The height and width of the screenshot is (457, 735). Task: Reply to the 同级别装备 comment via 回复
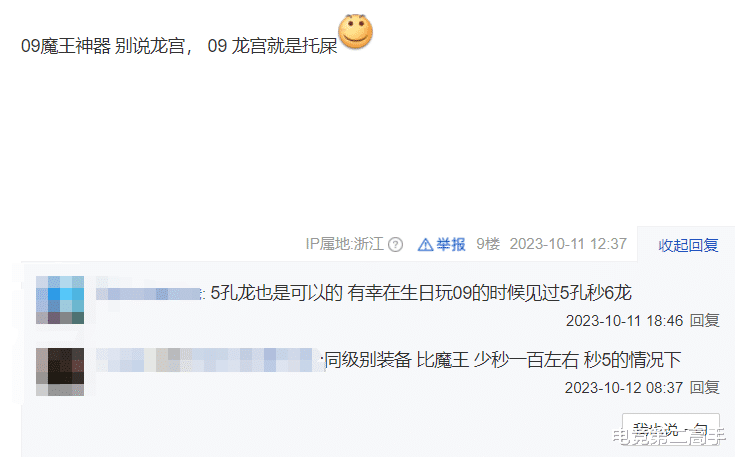(705, 388)
